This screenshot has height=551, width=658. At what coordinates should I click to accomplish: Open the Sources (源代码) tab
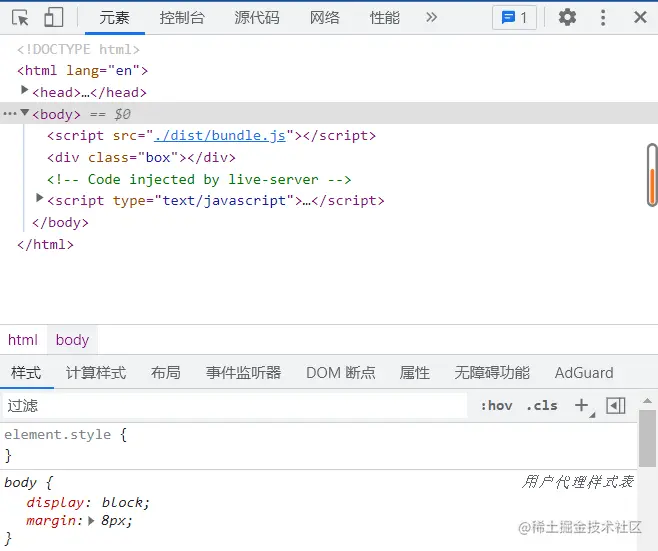click(x=257, y=18)
